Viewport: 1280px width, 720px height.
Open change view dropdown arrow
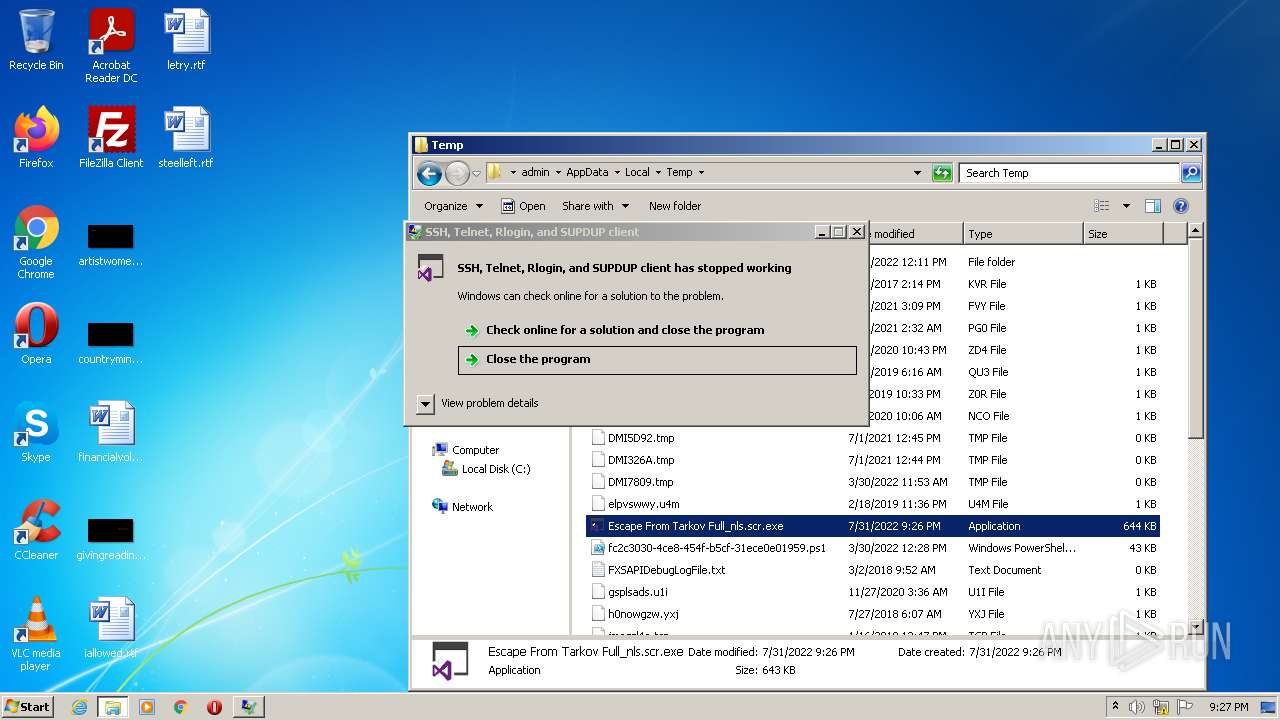point(1126,206)
